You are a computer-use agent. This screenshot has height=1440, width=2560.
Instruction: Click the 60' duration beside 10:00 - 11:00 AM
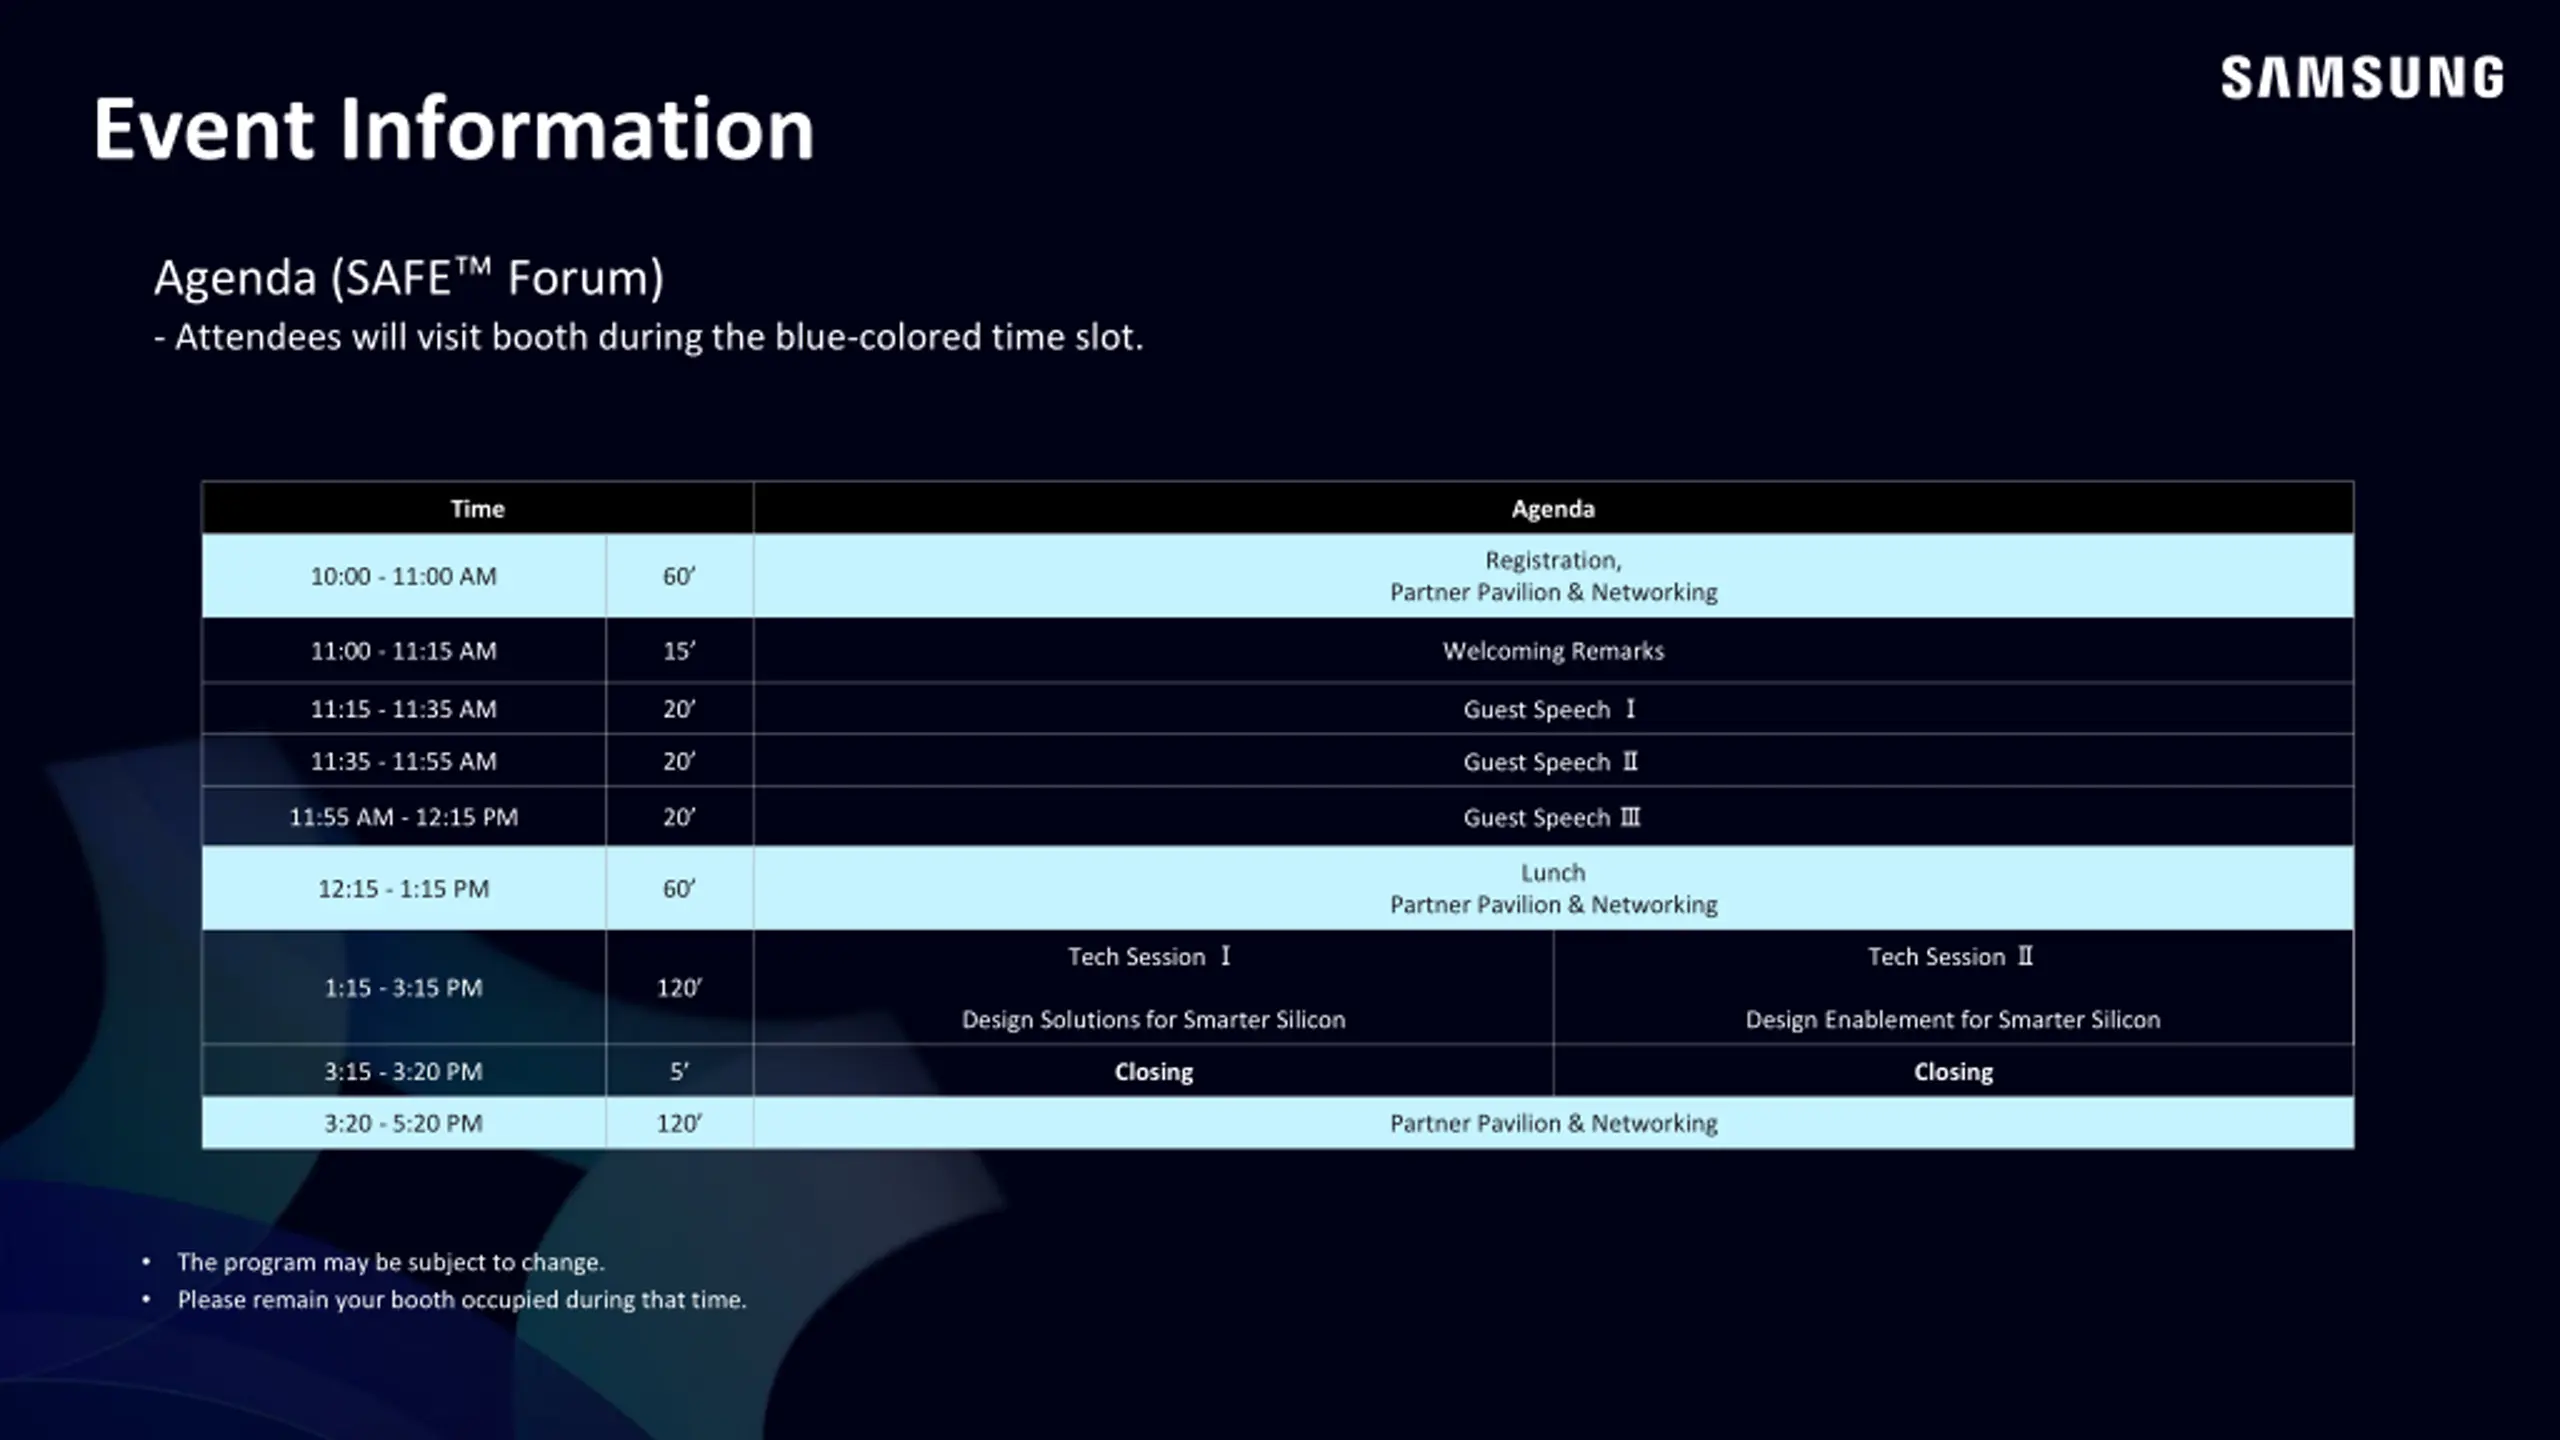pyautogui.click(x=679, y=576)
